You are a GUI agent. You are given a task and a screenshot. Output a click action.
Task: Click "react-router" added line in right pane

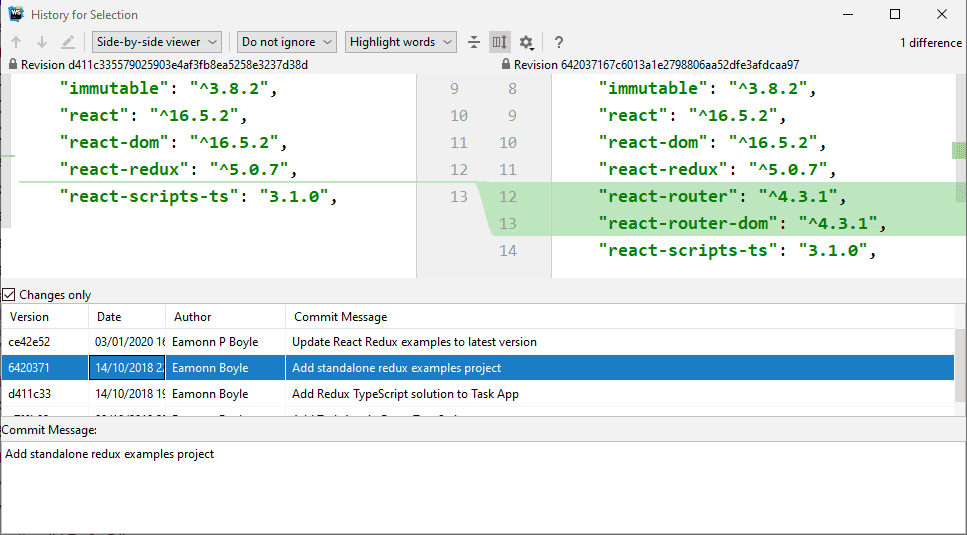pyautogui.click(x=723, y=197)
